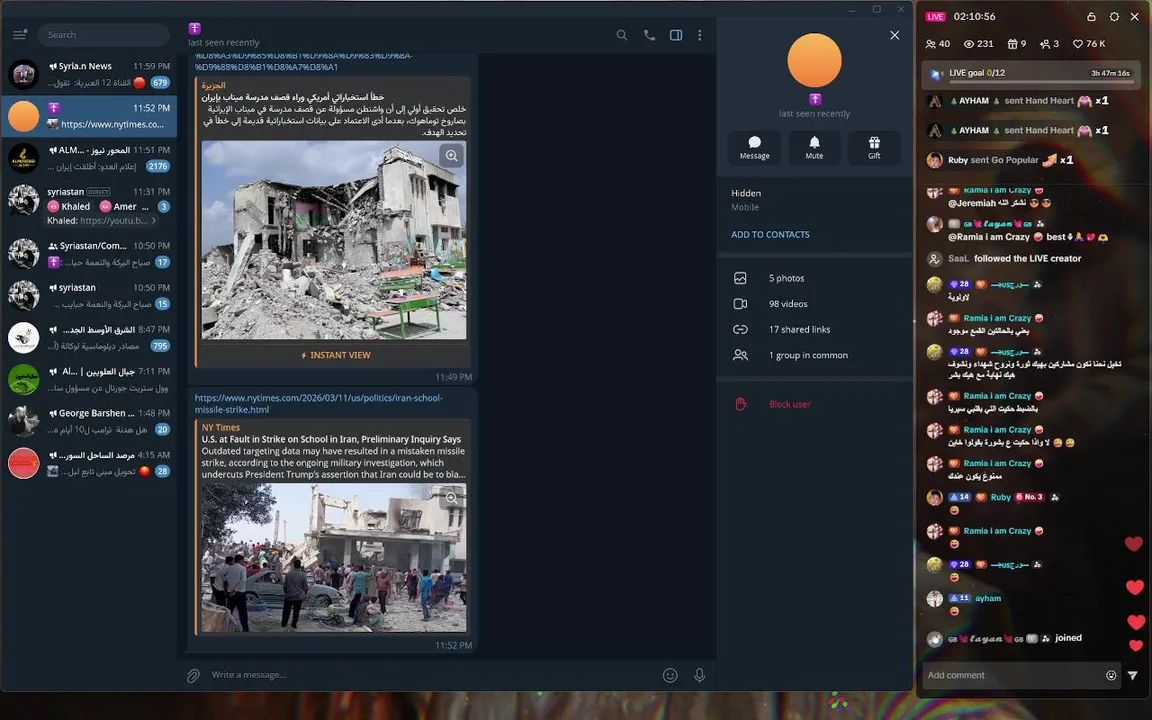
Task: Click the attach file paperclip icon
Action: 192,675
